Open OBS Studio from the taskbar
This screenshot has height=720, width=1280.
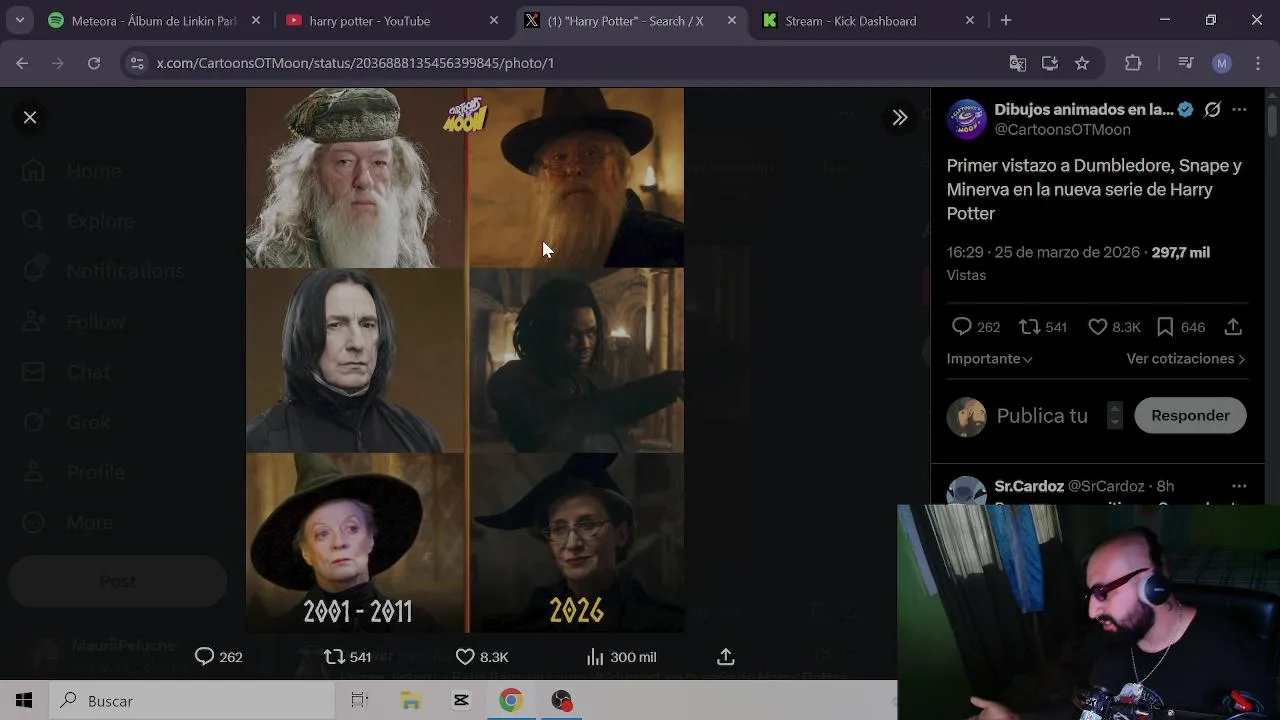click(561, 700)
